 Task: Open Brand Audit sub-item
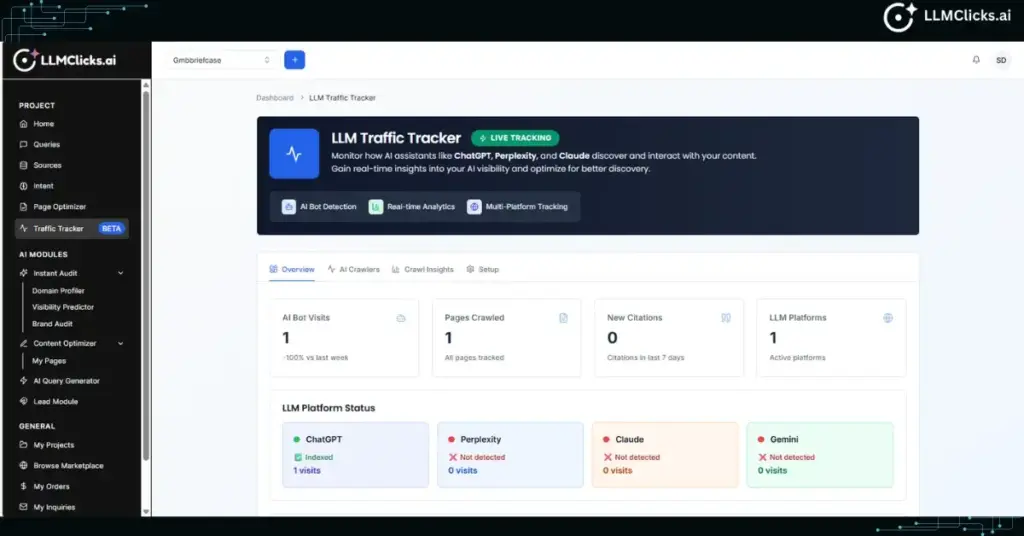tap(52, 324)
